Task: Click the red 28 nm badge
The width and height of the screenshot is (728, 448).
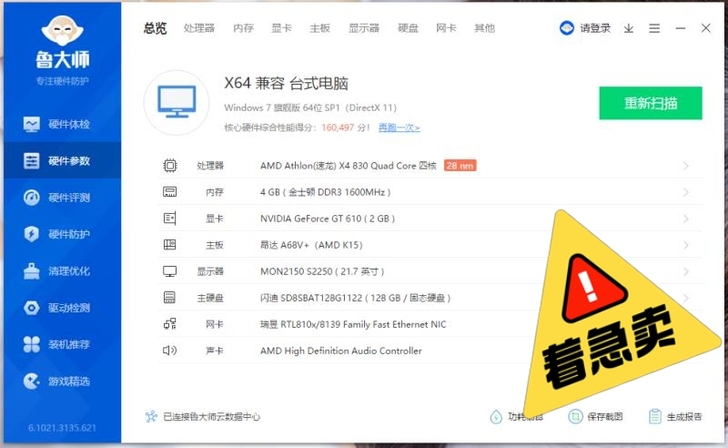Action: 460,166
